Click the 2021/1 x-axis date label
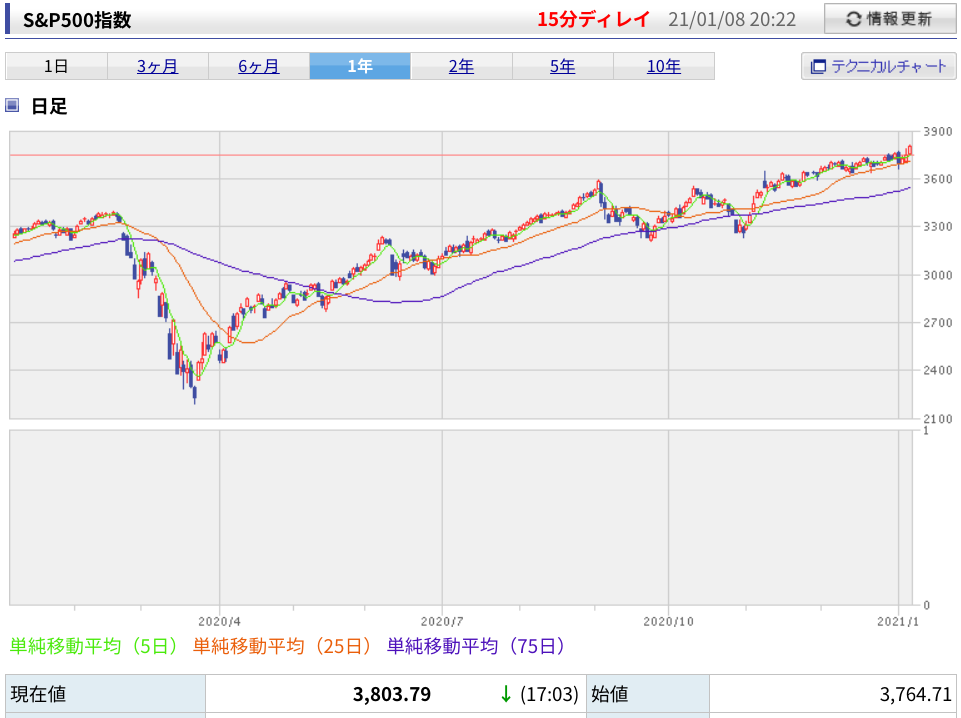Viewport: 961px width, 718px height. pos(898,622)
